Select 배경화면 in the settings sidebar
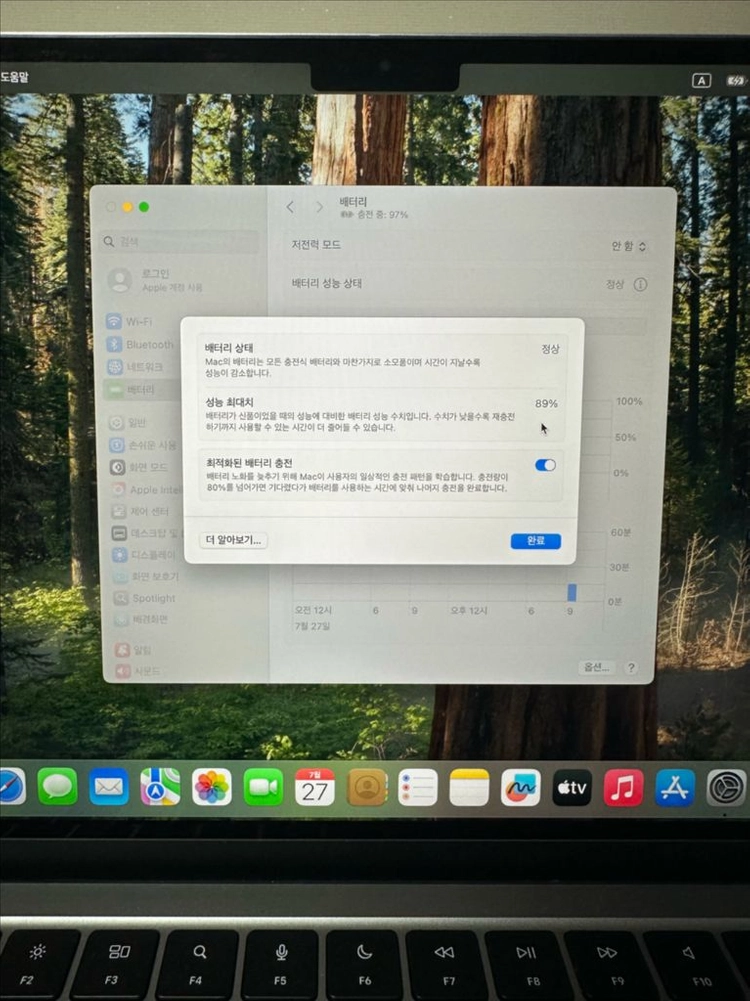The image size is (750, 1001). click(141, 619)
